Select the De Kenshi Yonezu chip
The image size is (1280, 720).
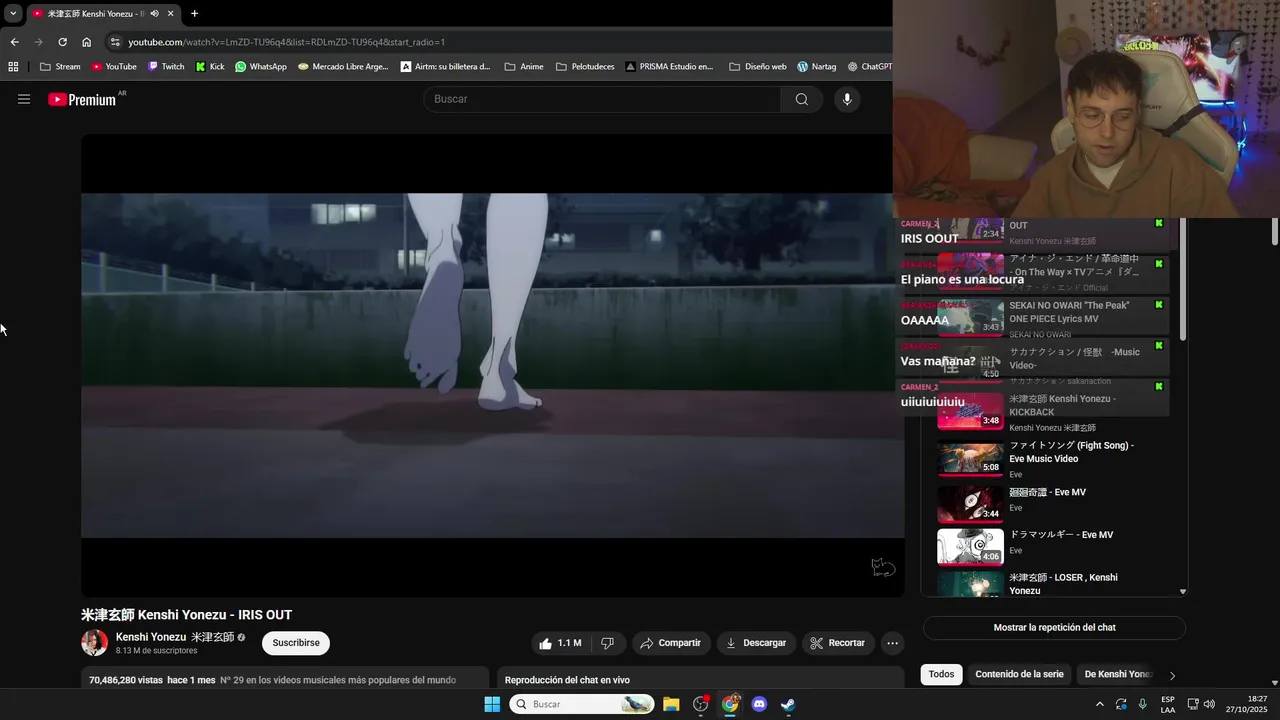click(1118, 675)
